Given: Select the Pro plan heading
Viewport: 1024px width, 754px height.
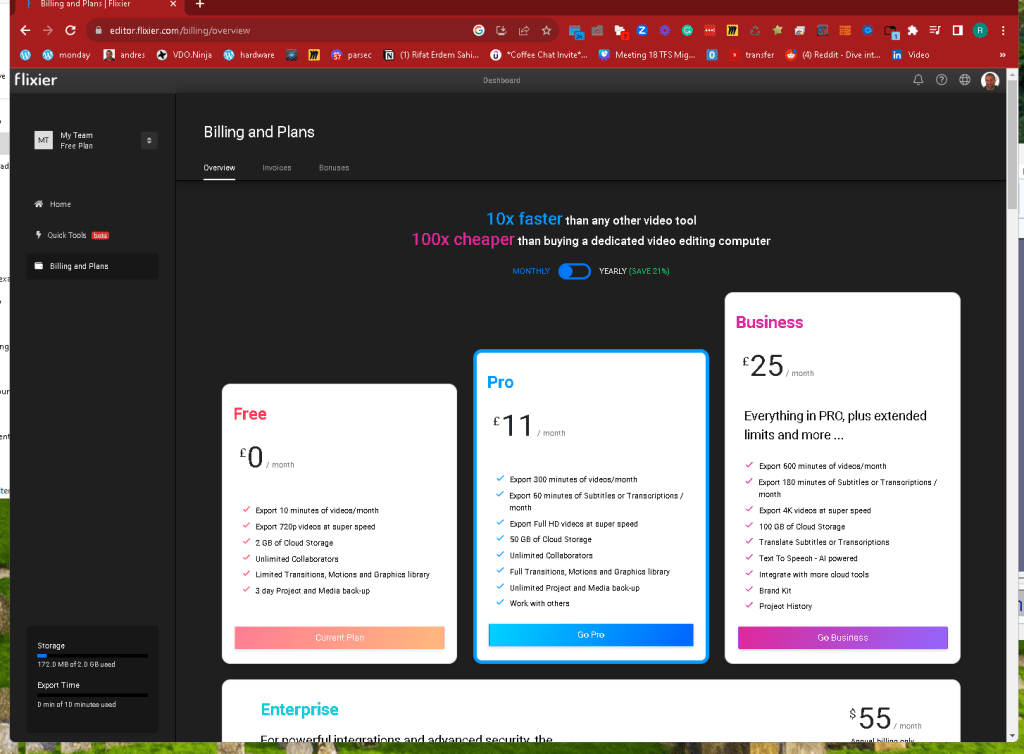Looking at the screenshot, I should [500, 383].
